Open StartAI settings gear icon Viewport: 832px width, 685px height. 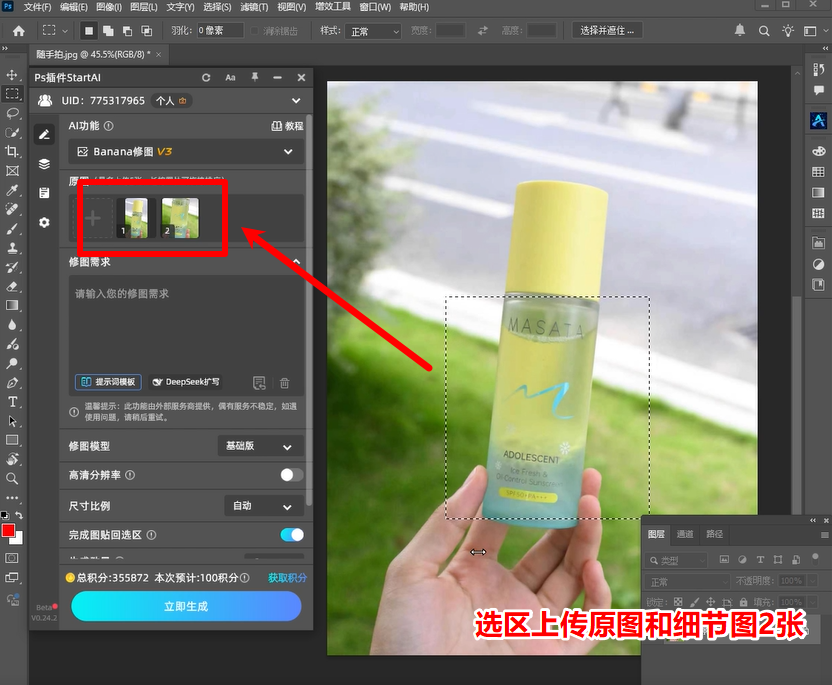point(45,222)
